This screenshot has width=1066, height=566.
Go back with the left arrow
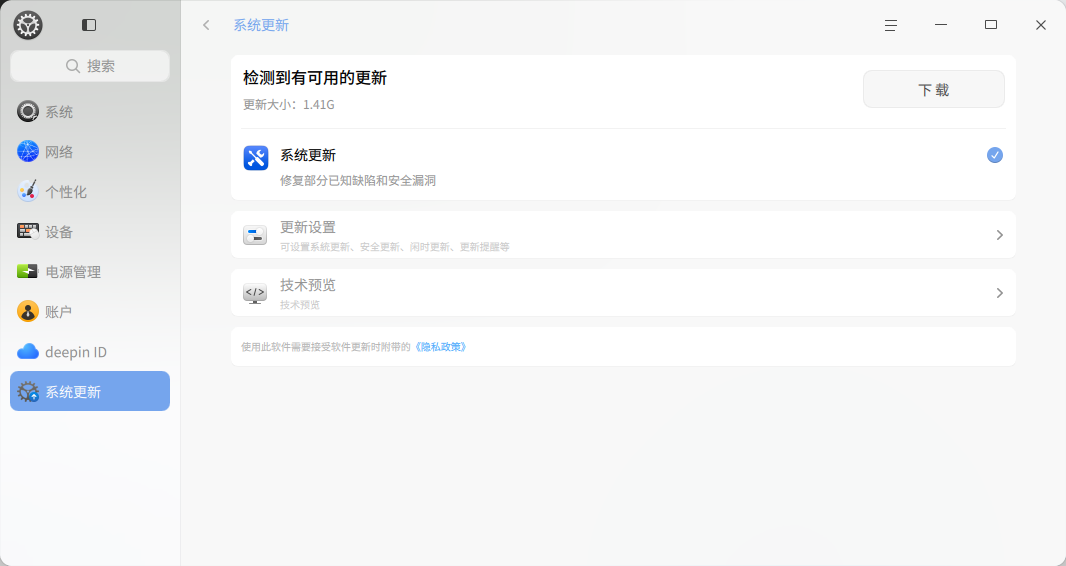pyautogui.click(x=206, y=25)
